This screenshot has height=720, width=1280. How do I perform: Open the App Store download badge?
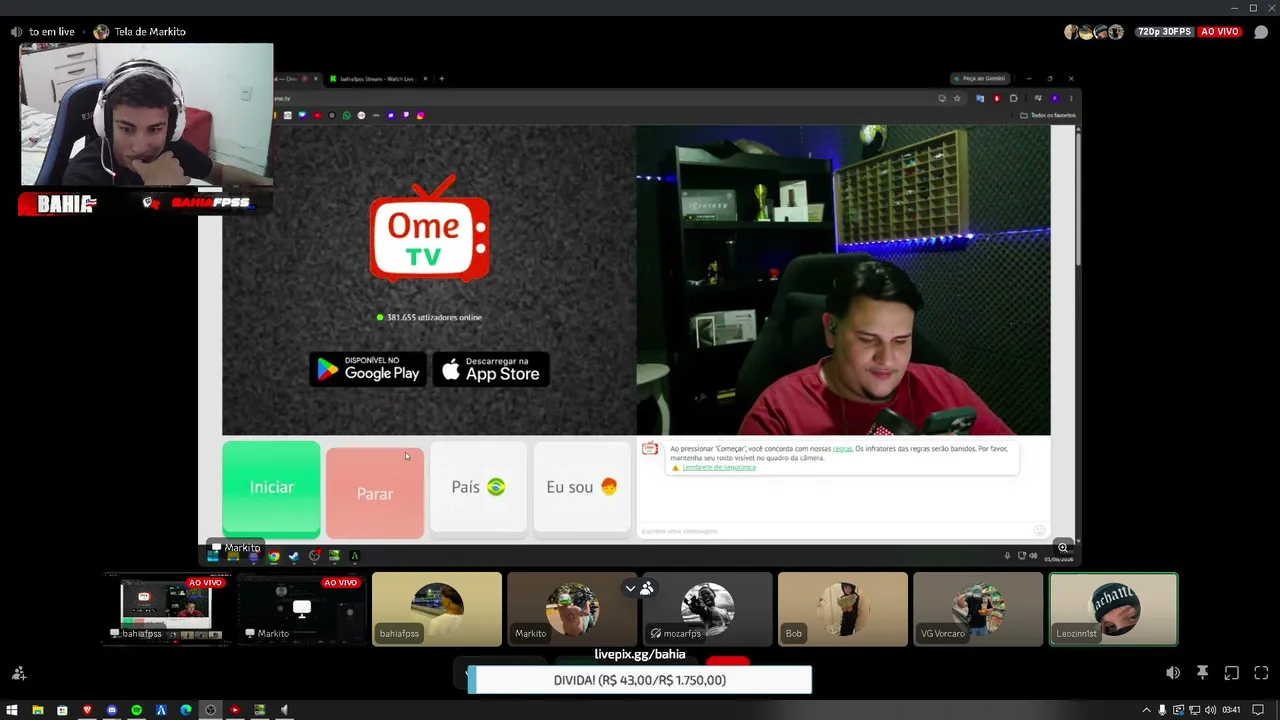pos(491,370)
